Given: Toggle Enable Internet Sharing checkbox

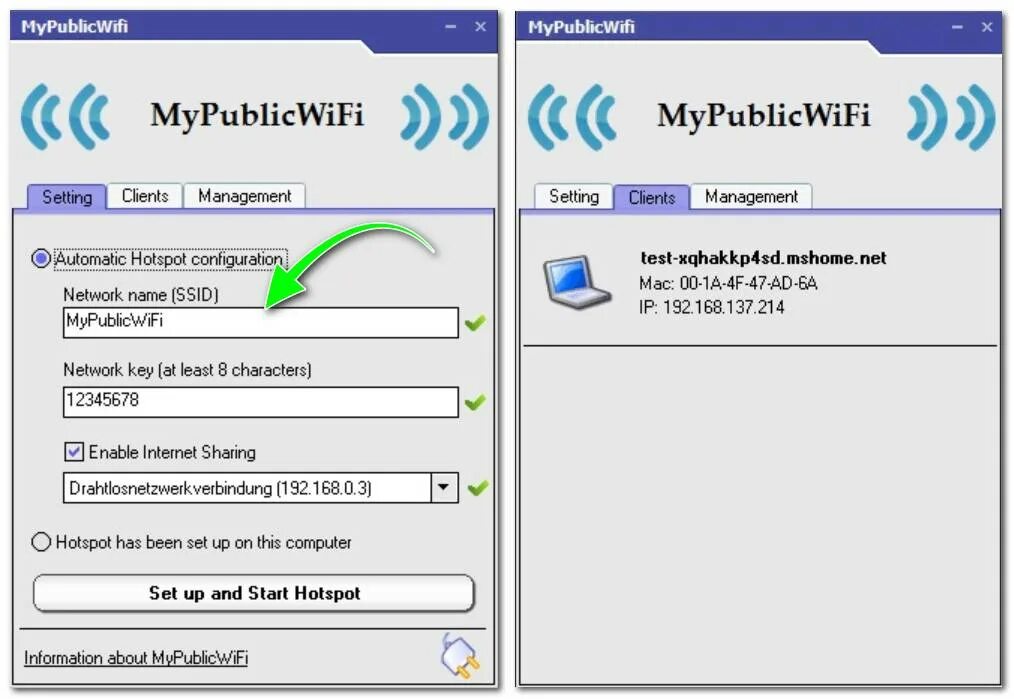Looking at the screenshot, I should 74,451.
